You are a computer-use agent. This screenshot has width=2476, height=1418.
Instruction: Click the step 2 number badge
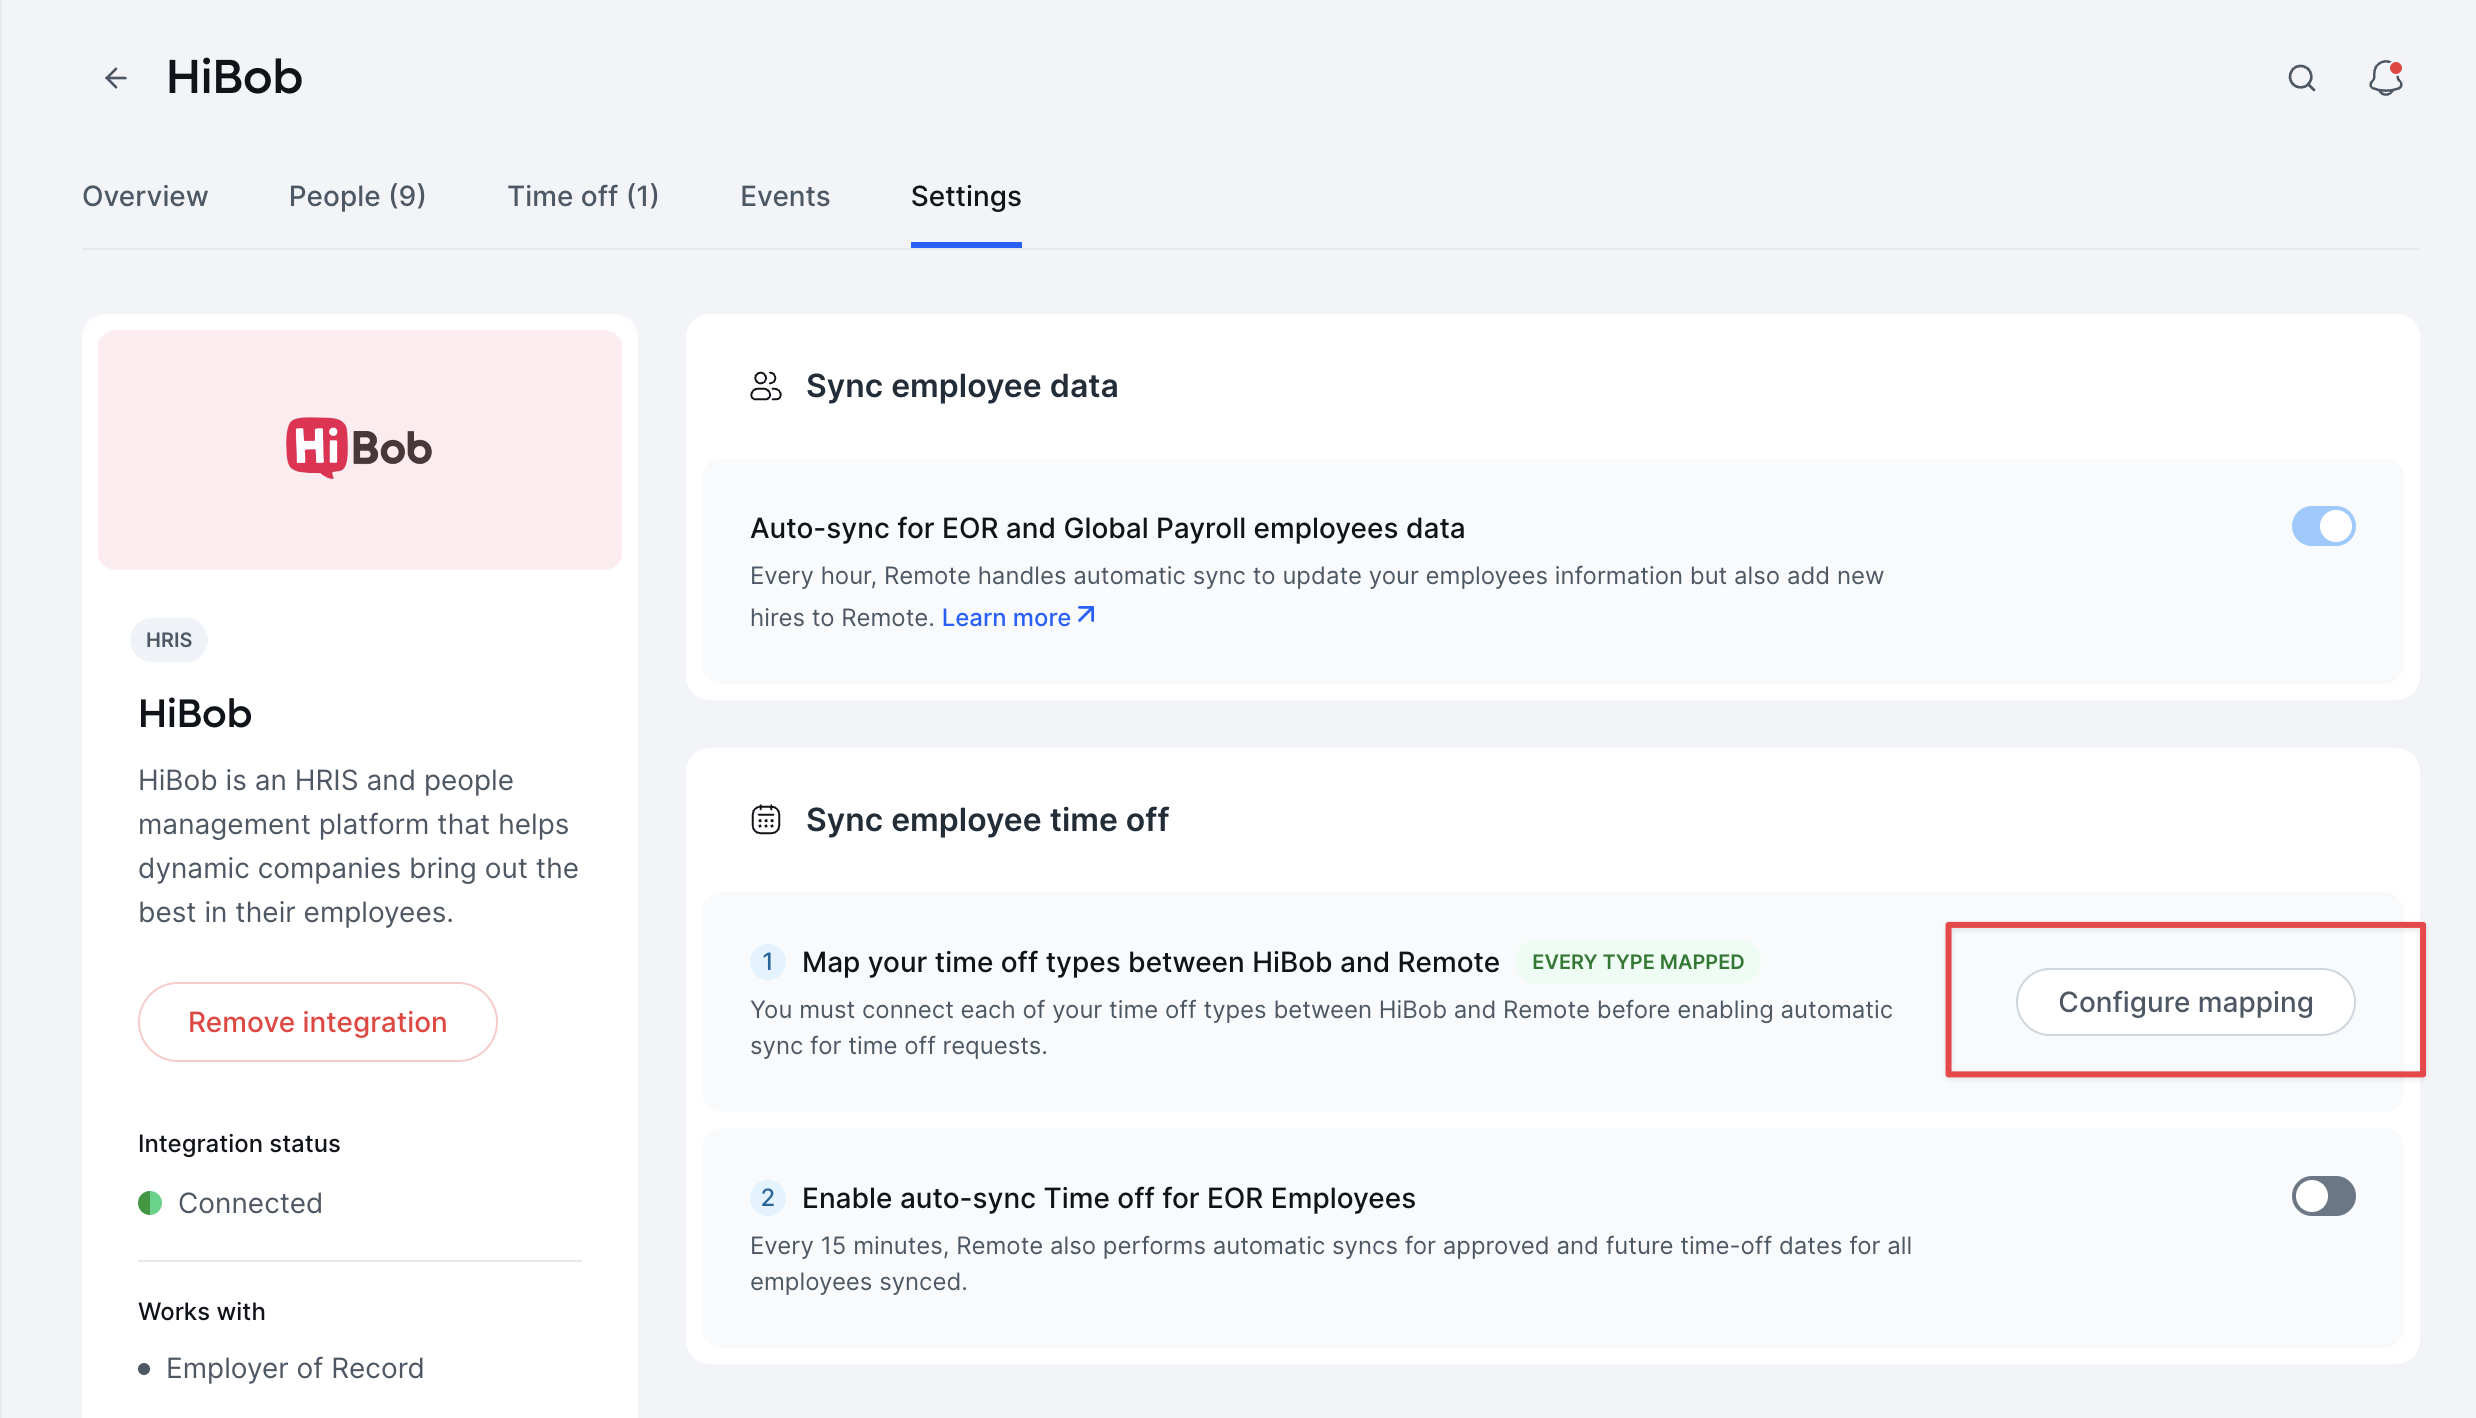click(767, 1198)
